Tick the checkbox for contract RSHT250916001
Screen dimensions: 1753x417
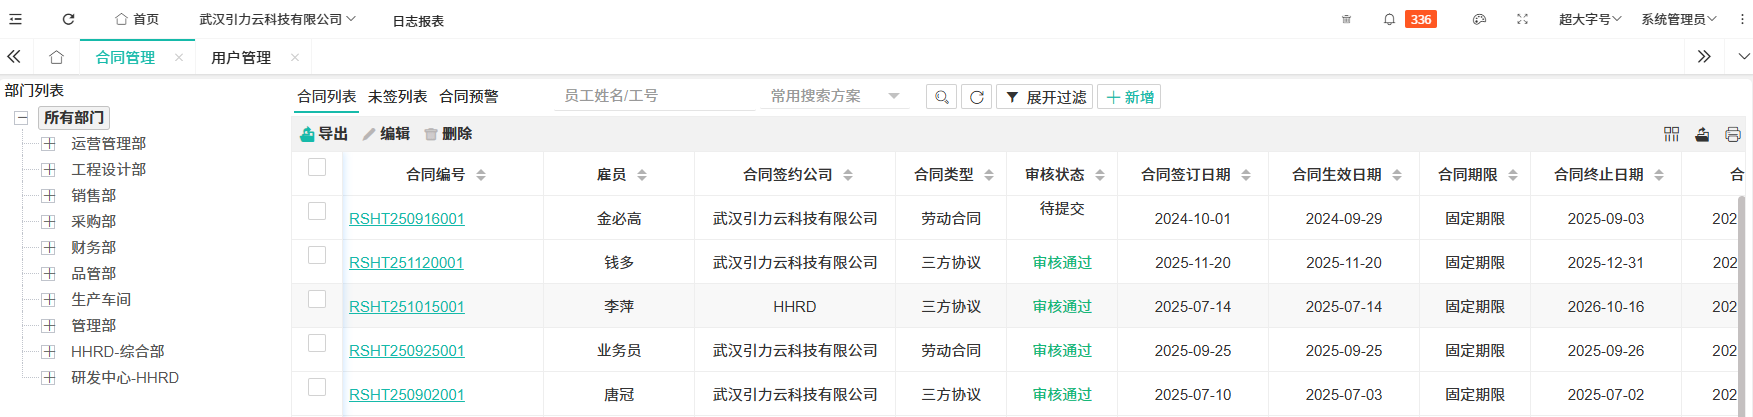(x=317, y=211)
